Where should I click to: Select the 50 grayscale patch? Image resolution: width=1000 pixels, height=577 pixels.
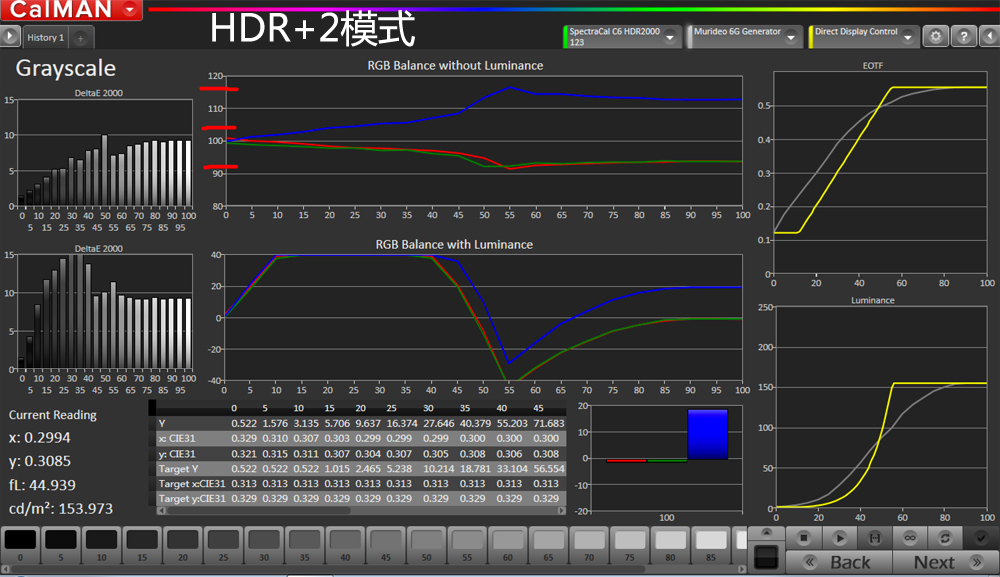pos(426,545)
